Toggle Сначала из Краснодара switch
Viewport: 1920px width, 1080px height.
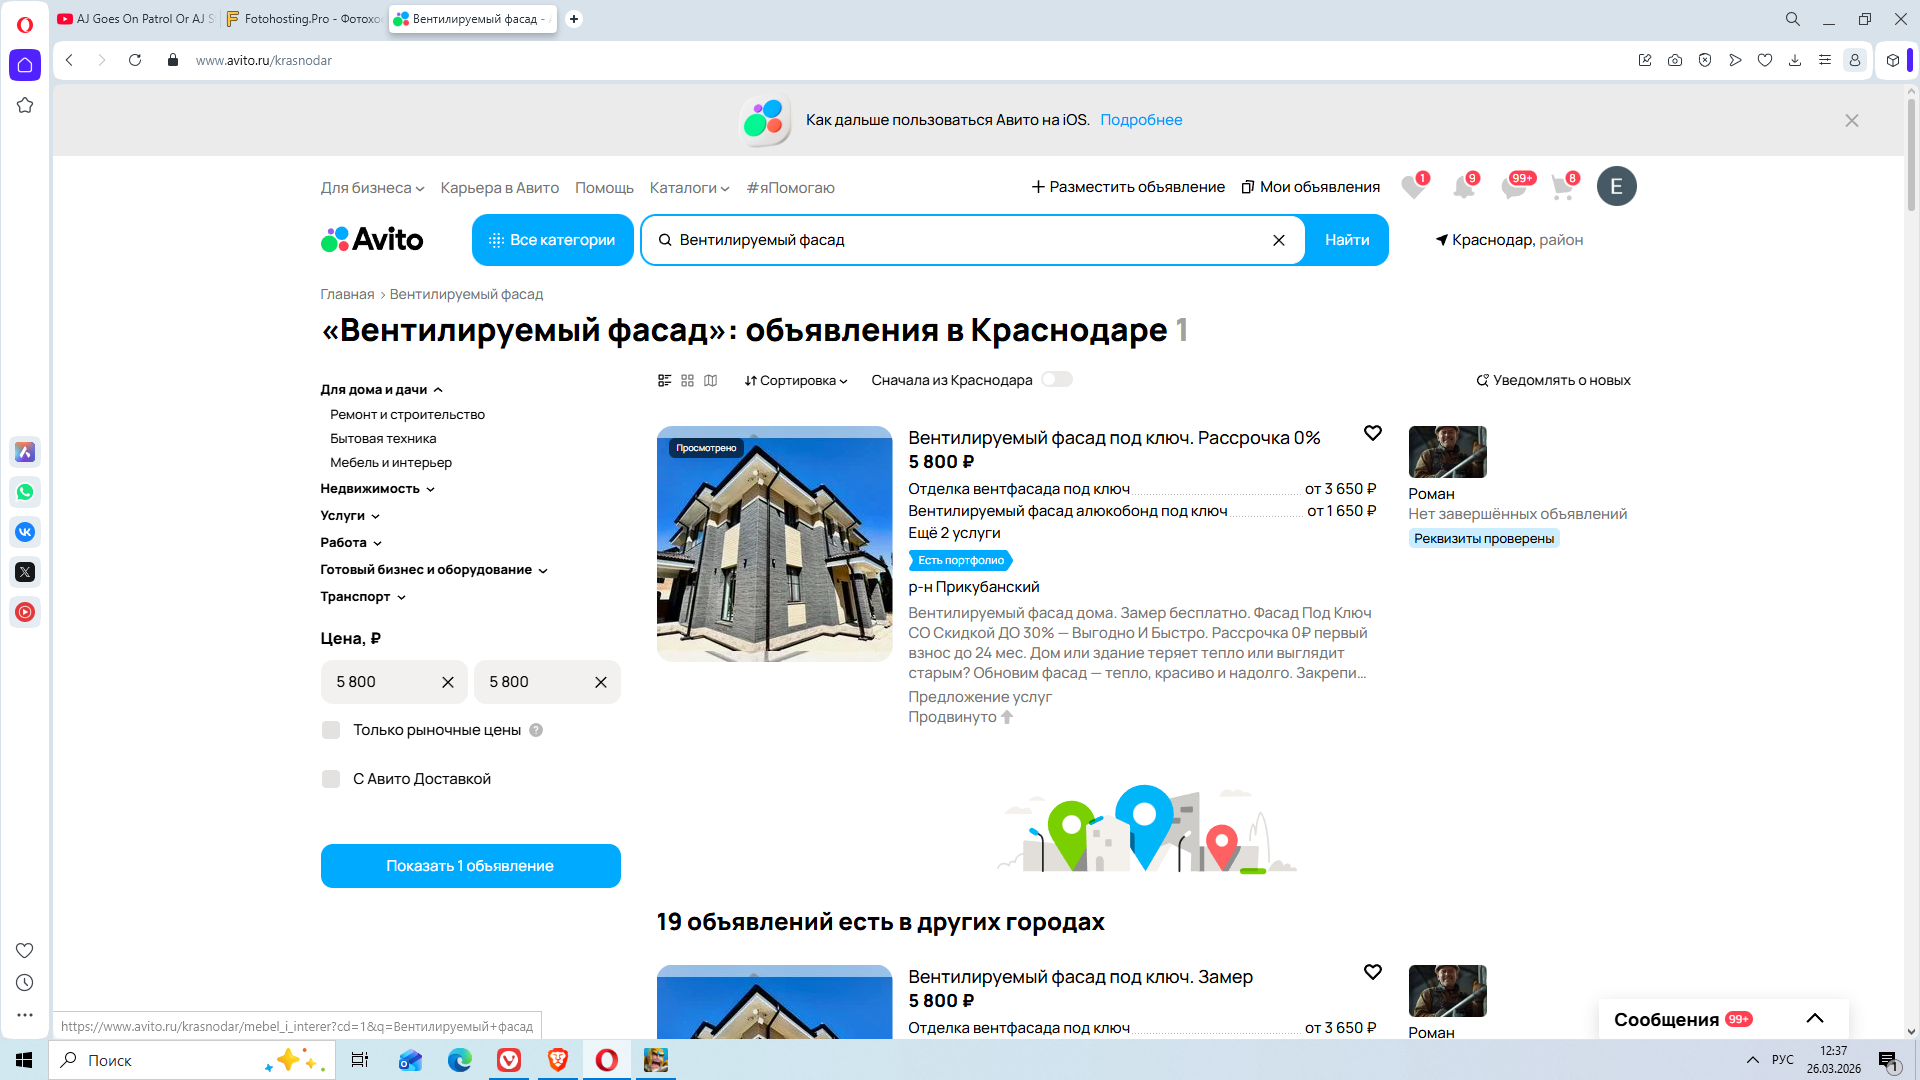tap(1056, 380)
